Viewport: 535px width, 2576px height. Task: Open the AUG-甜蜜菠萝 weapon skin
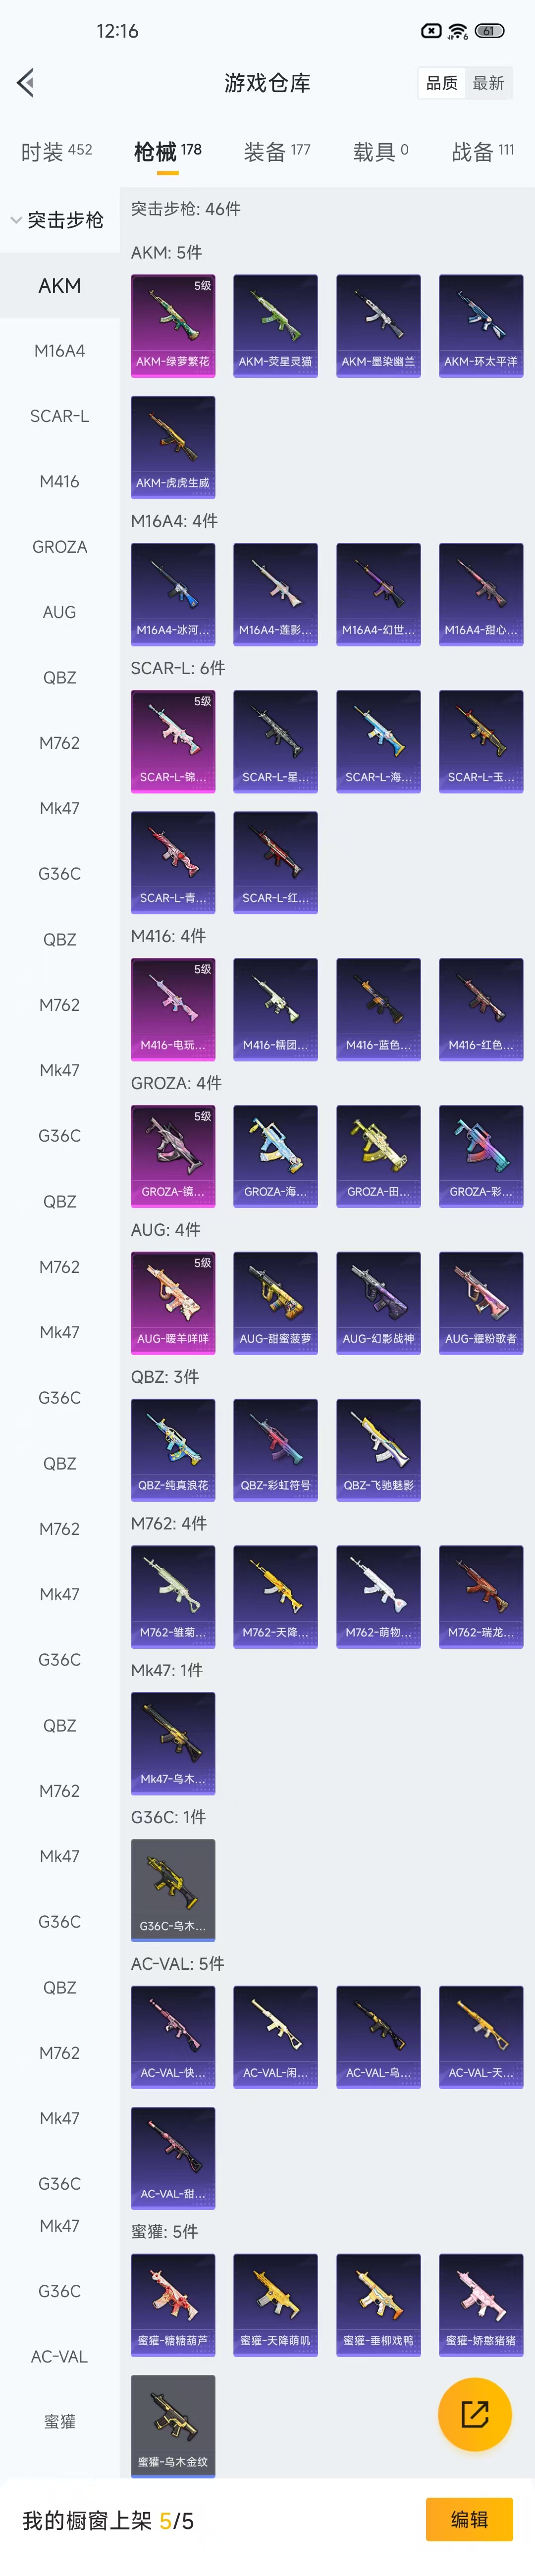pyautogui.click(x=275, y=1303)
